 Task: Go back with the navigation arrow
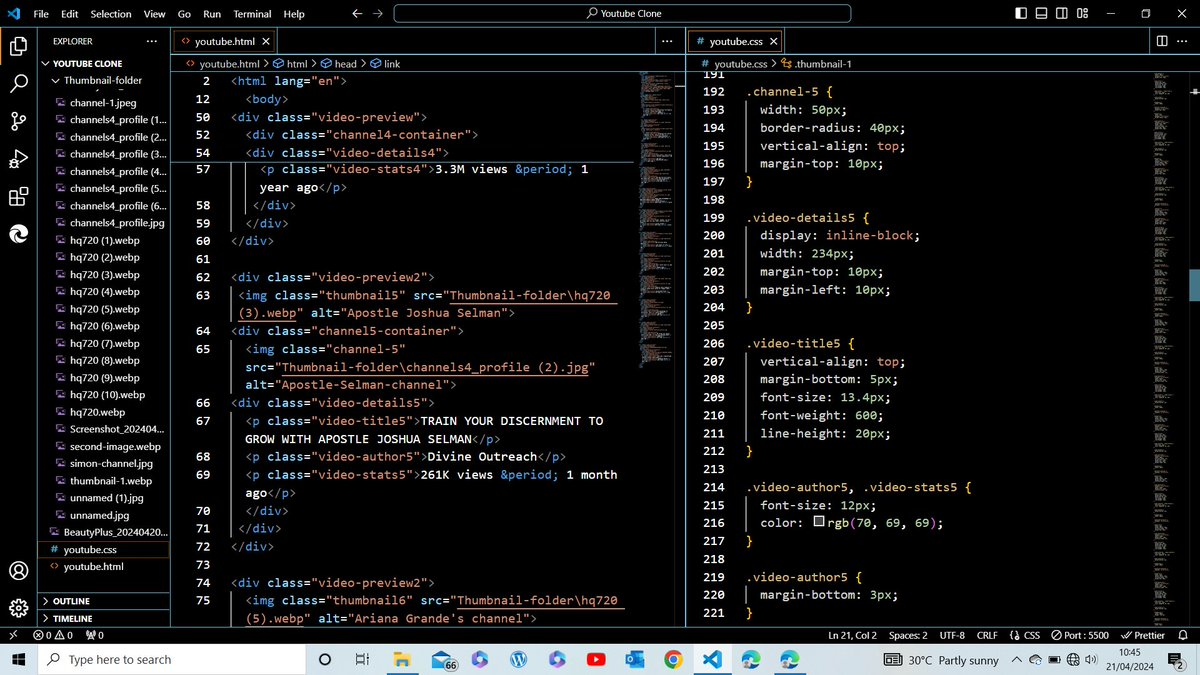coord(357,14)
